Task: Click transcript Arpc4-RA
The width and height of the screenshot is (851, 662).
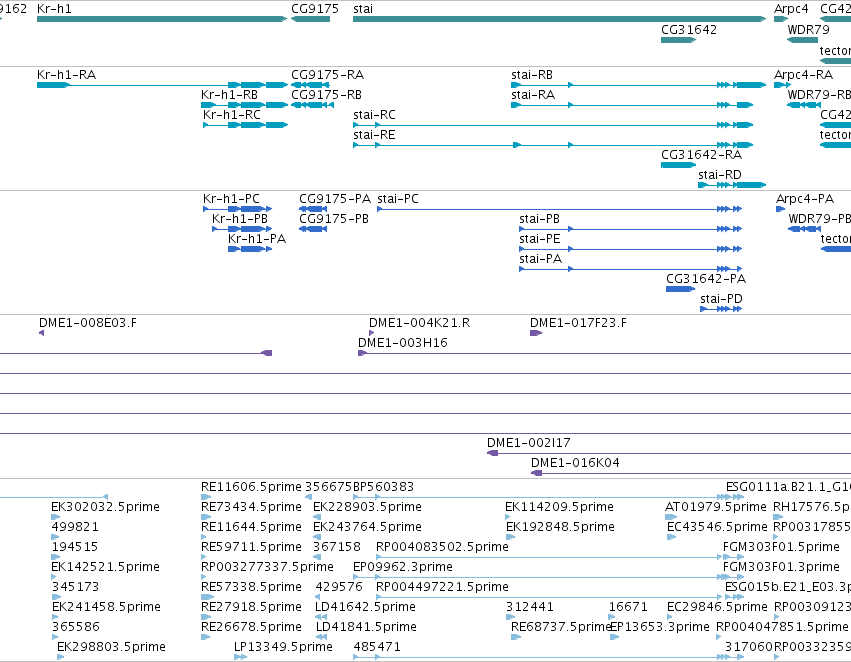Action: pos(783,85)
